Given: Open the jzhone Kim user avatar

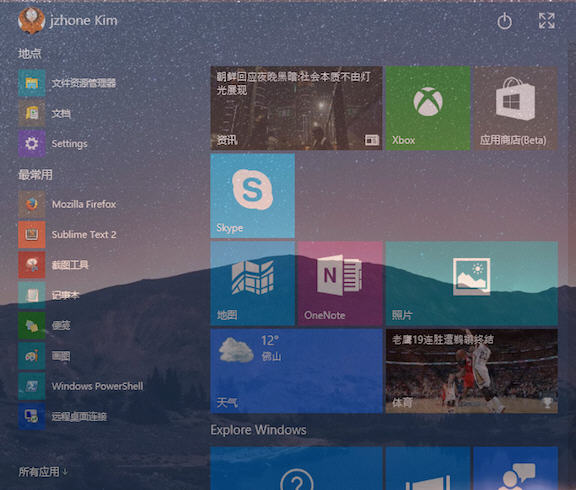Looking at the screenshot, I should pos(32,21).
